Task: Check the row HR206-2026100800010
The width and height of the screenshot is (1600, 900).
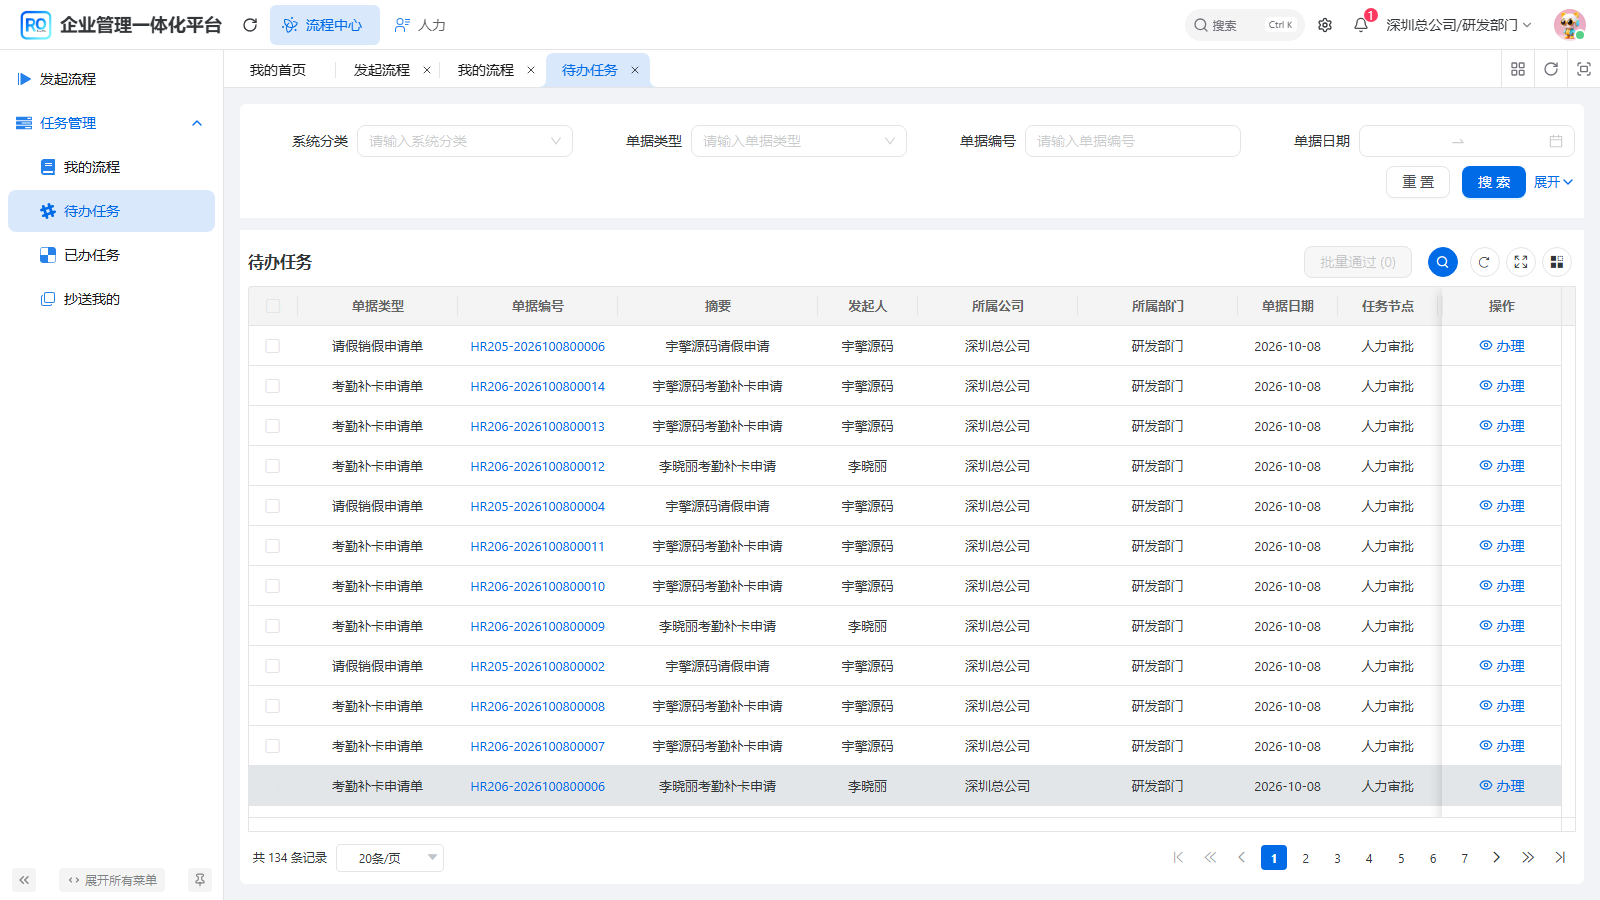Action: click(x=272, y=586)
